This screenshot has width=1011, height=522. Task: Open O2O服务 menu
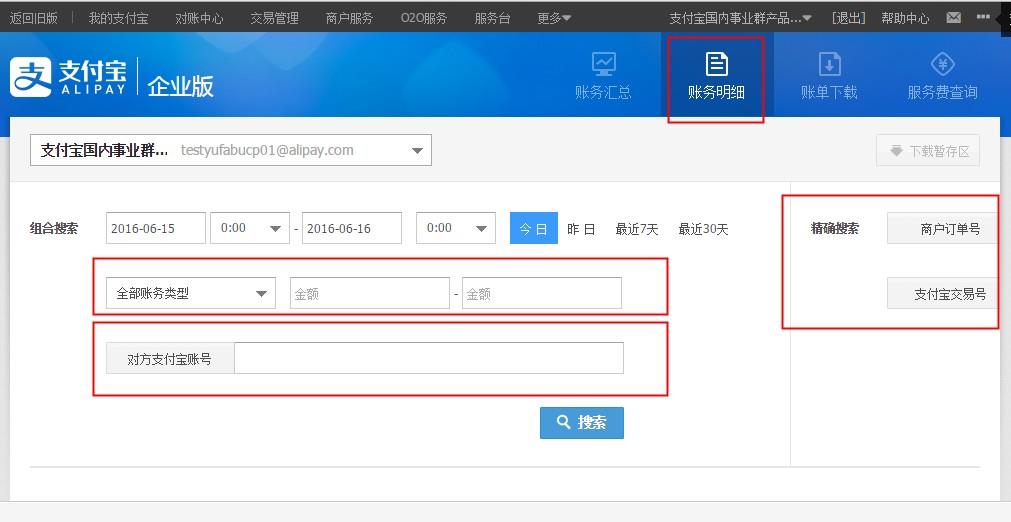point(424,18)
